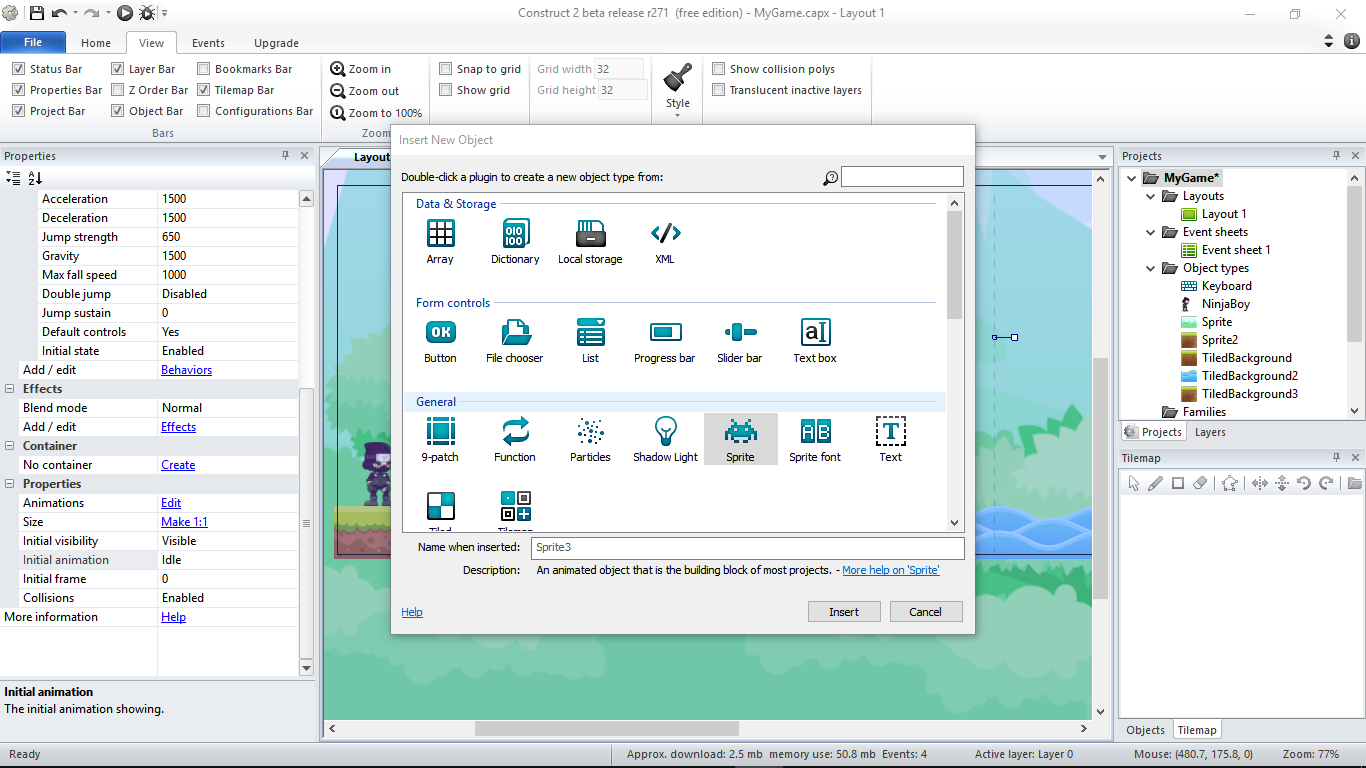The width and height of the screenshot is (1366, 768).
Task: Select the Text plugin icon
Action: 890,431
